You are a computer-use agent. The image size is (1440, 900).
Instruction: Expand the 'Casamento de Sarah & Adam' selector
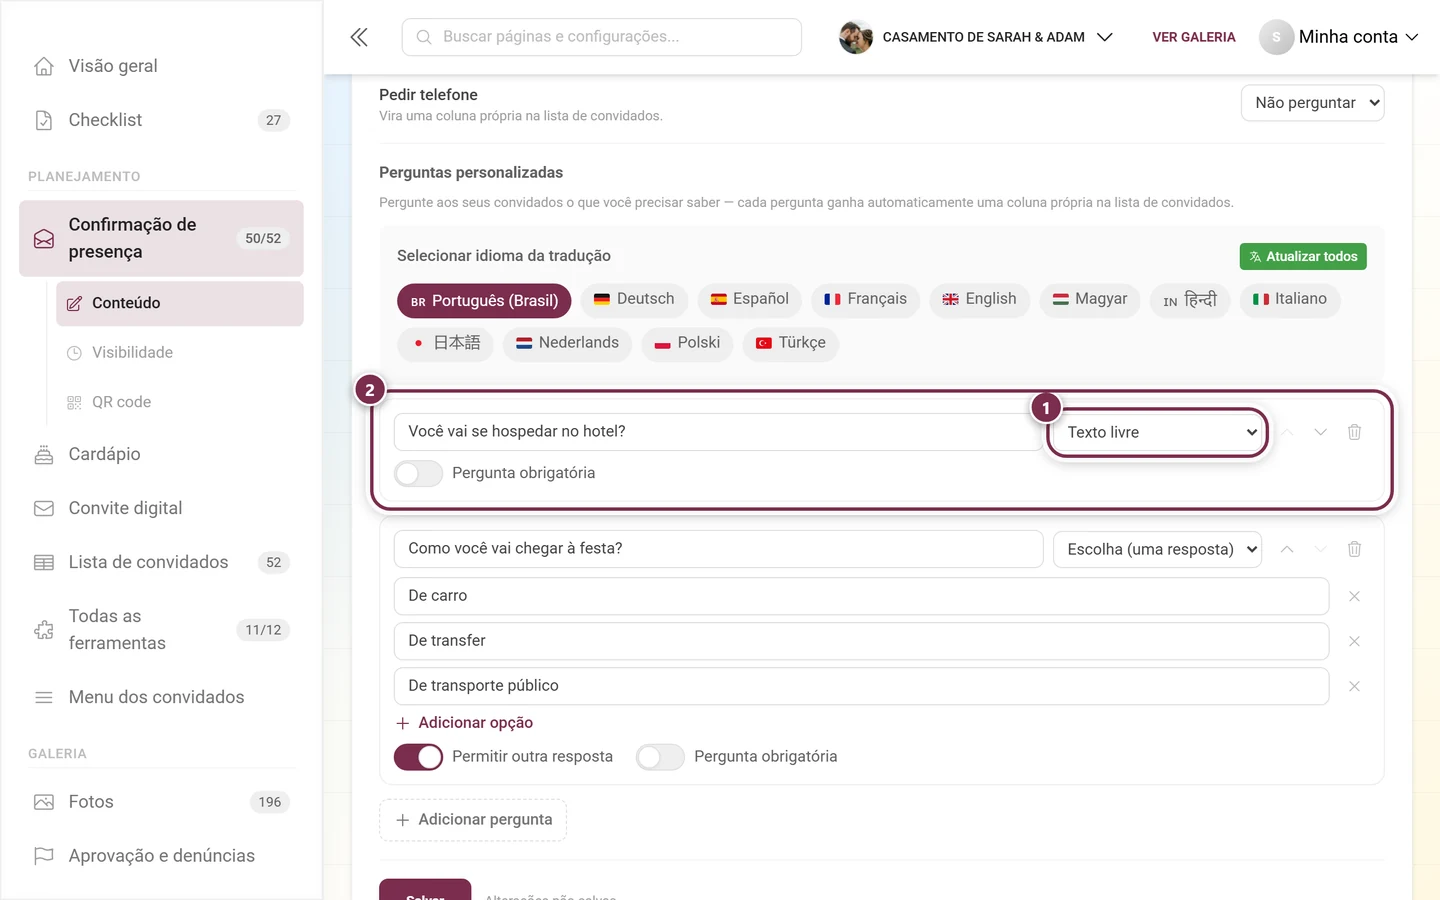tap(976, 37)
